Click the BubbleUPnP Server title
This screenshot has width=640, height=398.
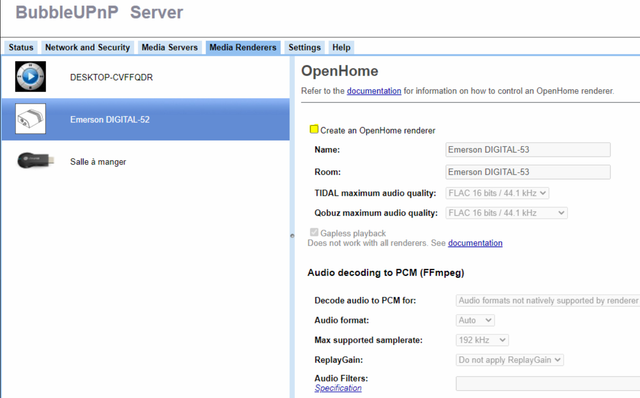(x=99, y=12)
